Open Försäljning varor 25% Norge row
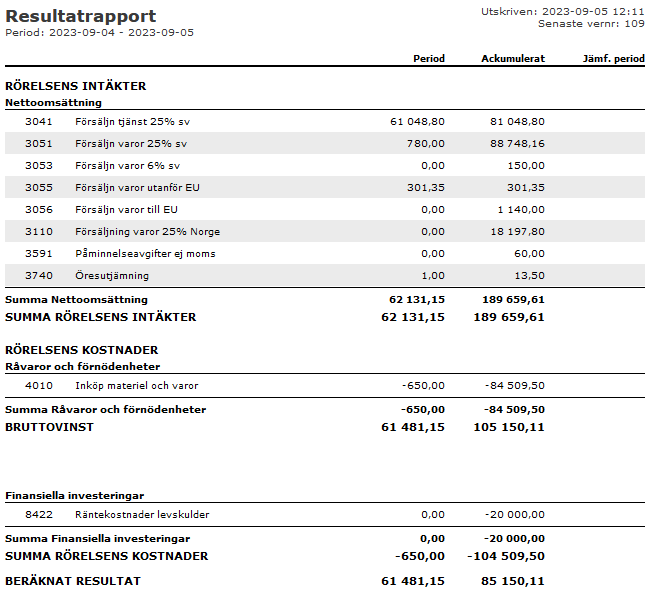Viewport: 665px width, 608px height. (147, 231)
